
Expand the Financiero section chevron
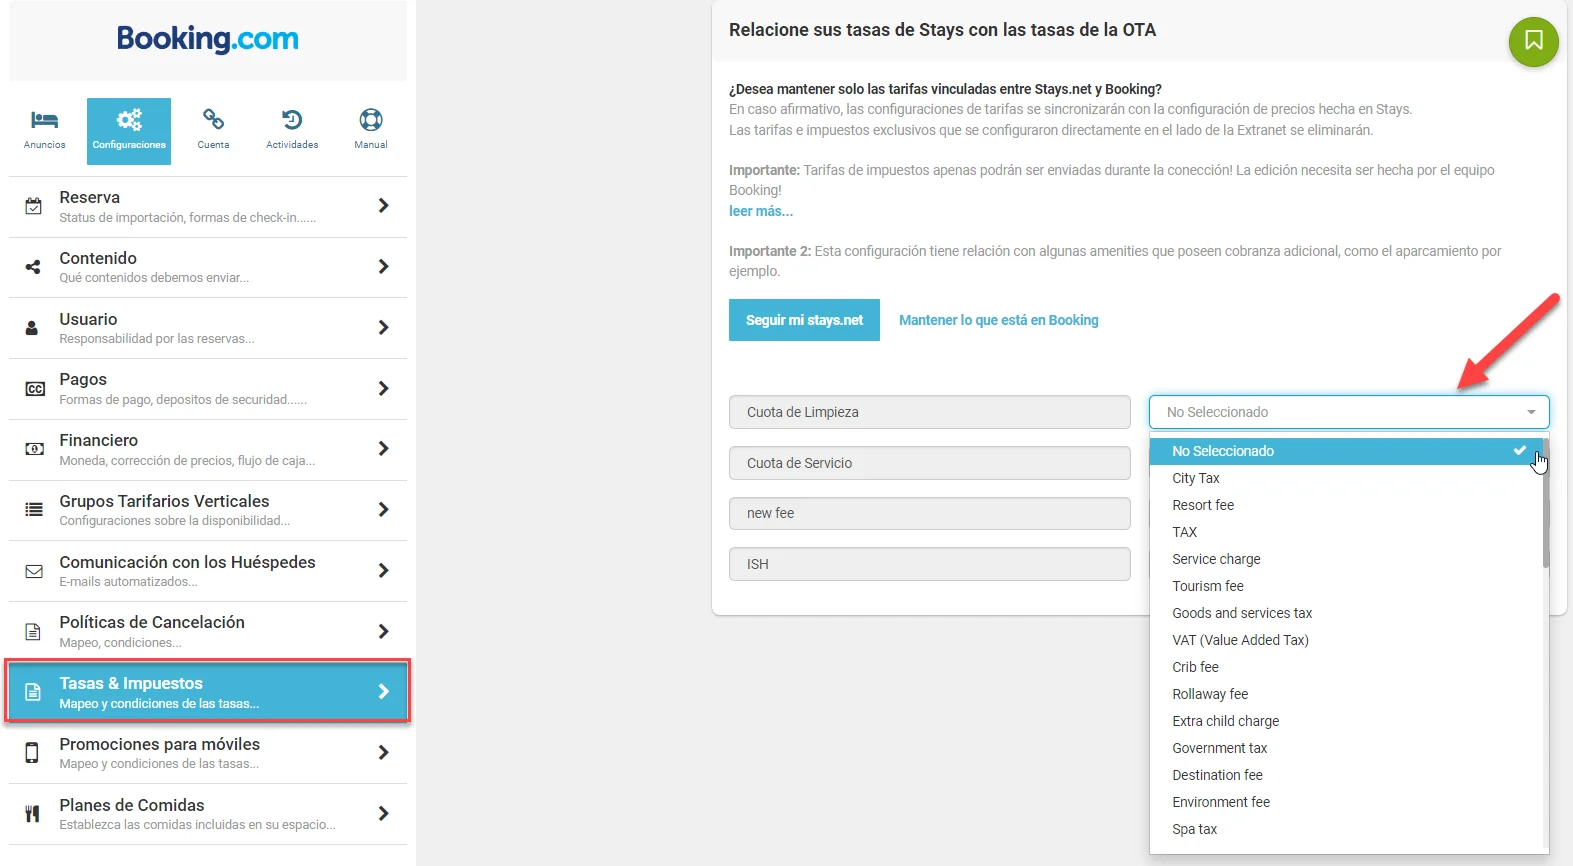383,448
